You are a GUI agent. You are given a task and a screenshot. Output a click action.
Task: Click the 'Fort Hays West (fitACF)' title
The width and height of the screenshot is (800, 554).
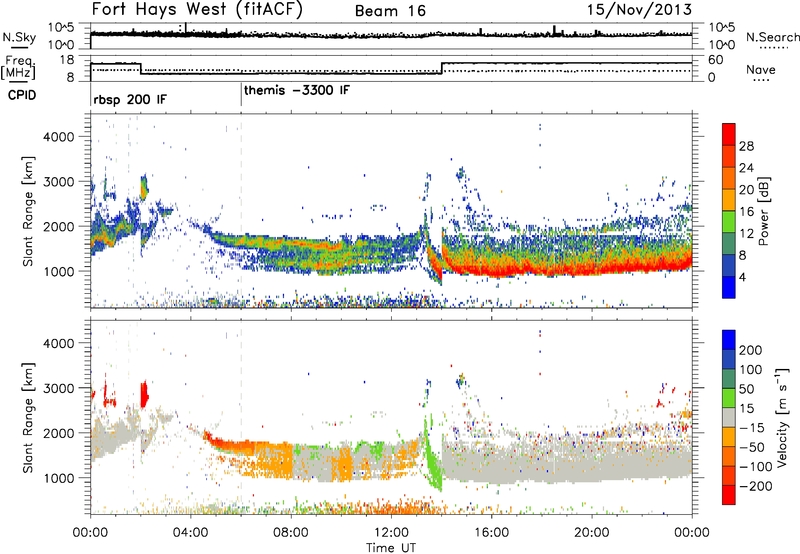pos(197,10)
